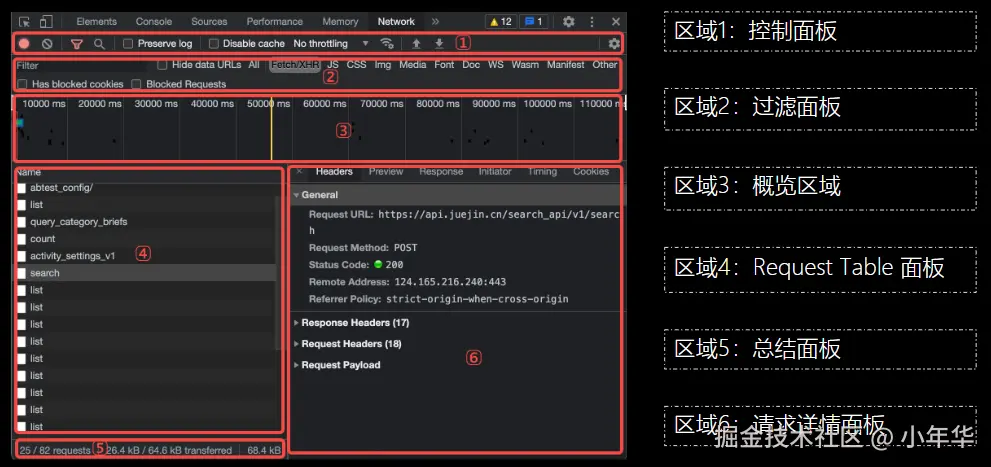This screenshot has width=991, height=467.
Task: Switch to the Memory tab
Action: (340, 21)
